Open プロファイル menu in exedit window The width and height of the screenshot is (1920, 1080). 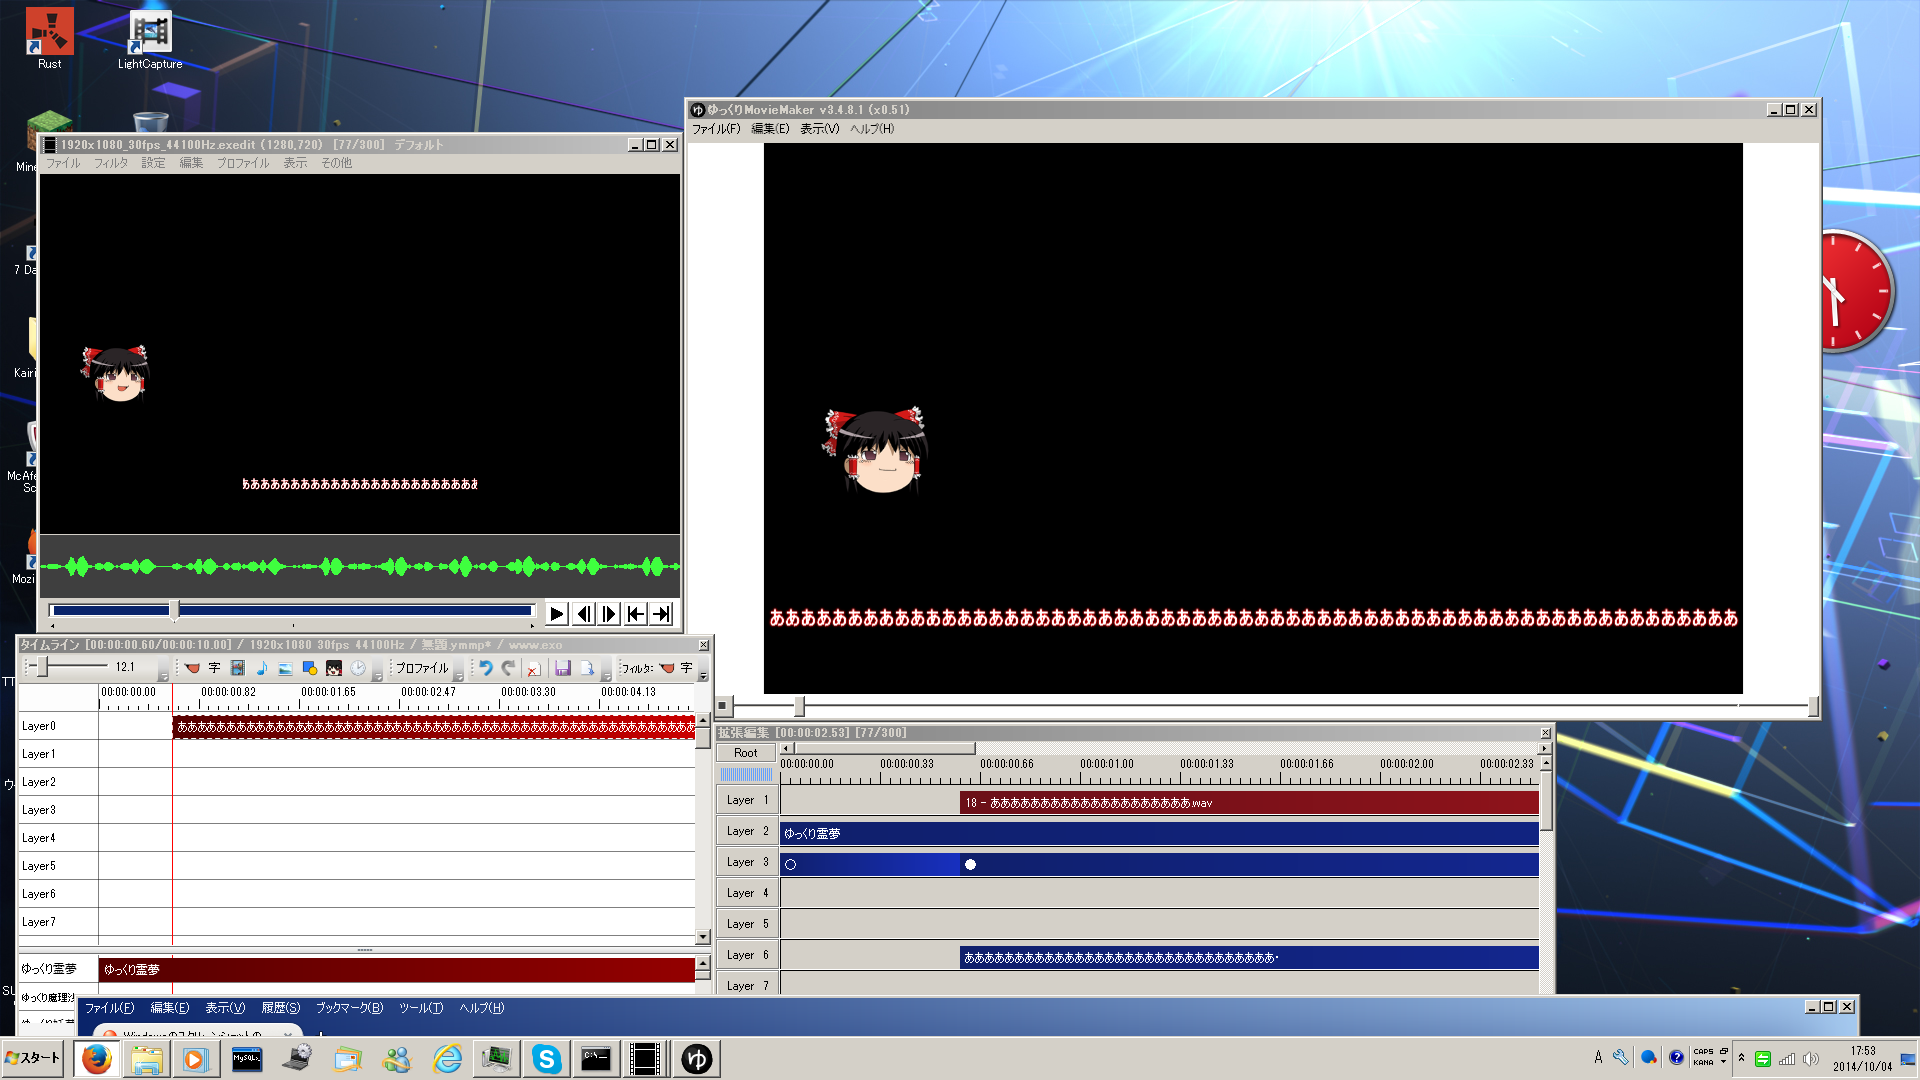[x=243, y=163]
